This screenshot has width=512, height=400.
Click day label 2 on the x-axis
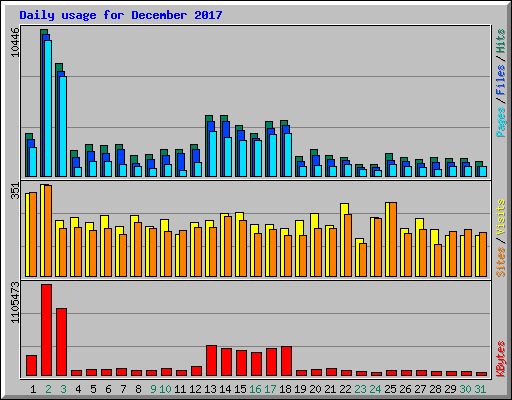coord(48,389)
